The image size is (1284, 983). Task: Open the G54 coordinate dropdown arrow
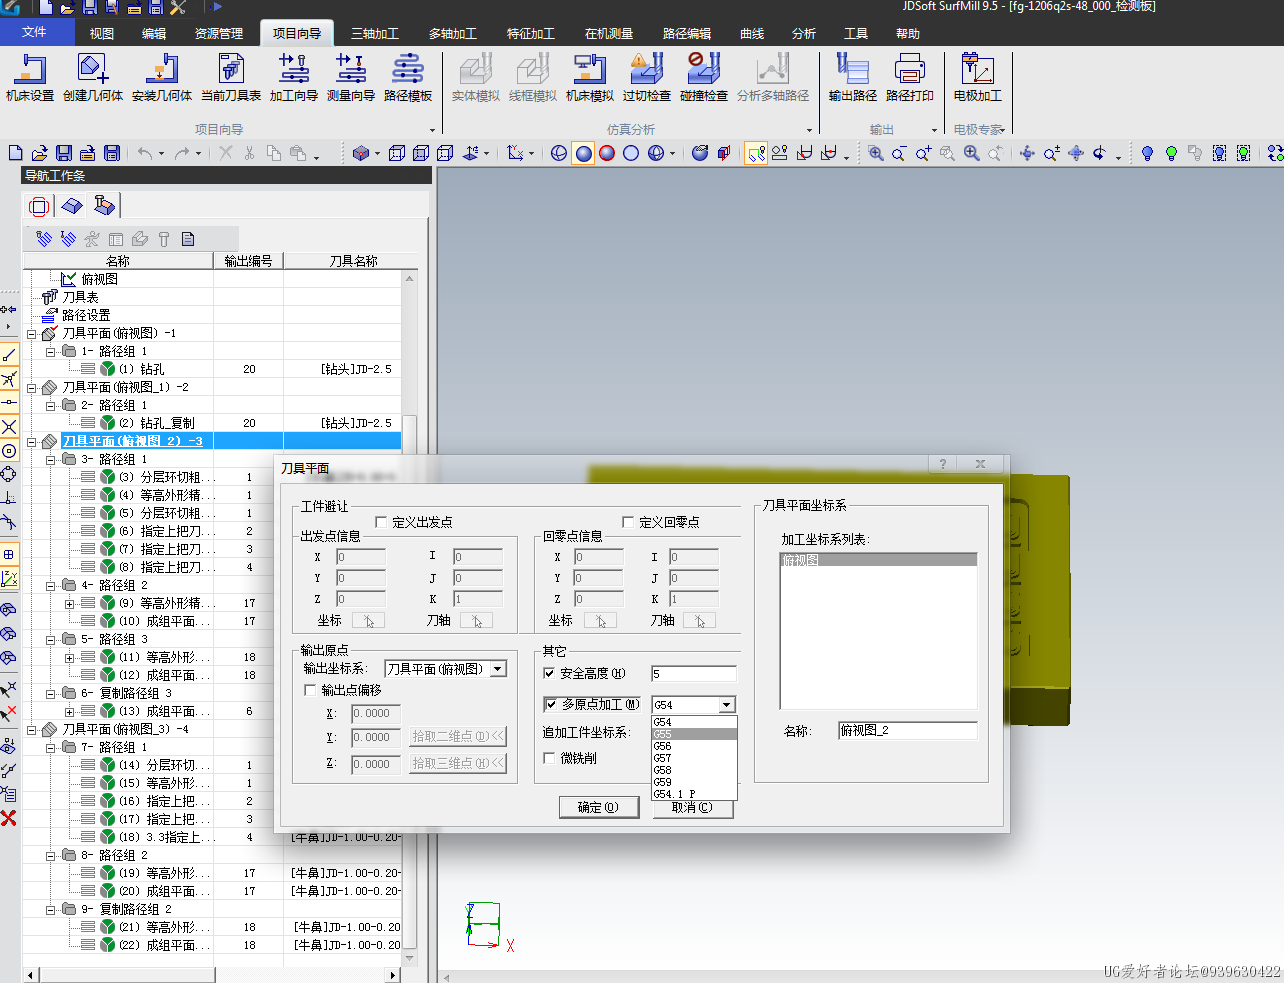[x=727, y=705]
